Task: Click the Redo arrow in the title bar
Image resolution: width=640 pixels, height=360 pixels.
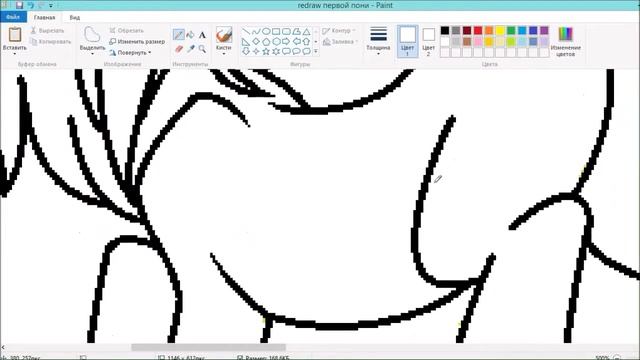Action: [41, 5]
